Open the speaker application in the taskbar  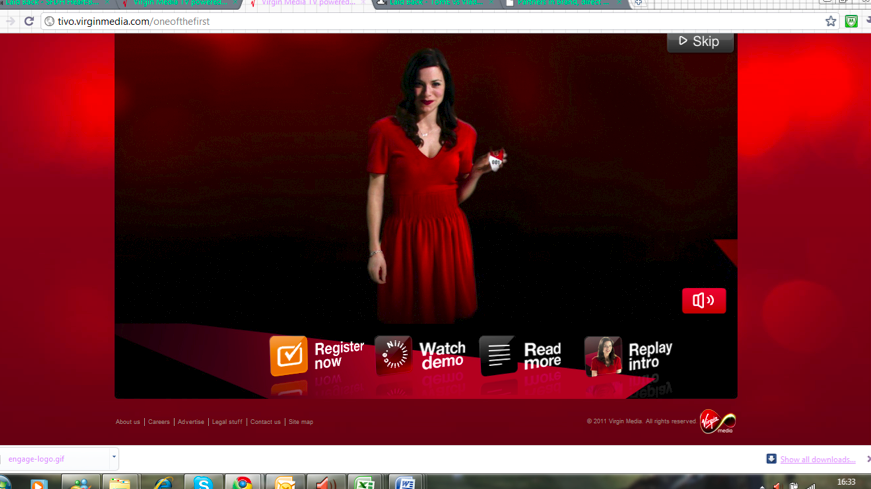pyautogui.click(x=326, y=482)
